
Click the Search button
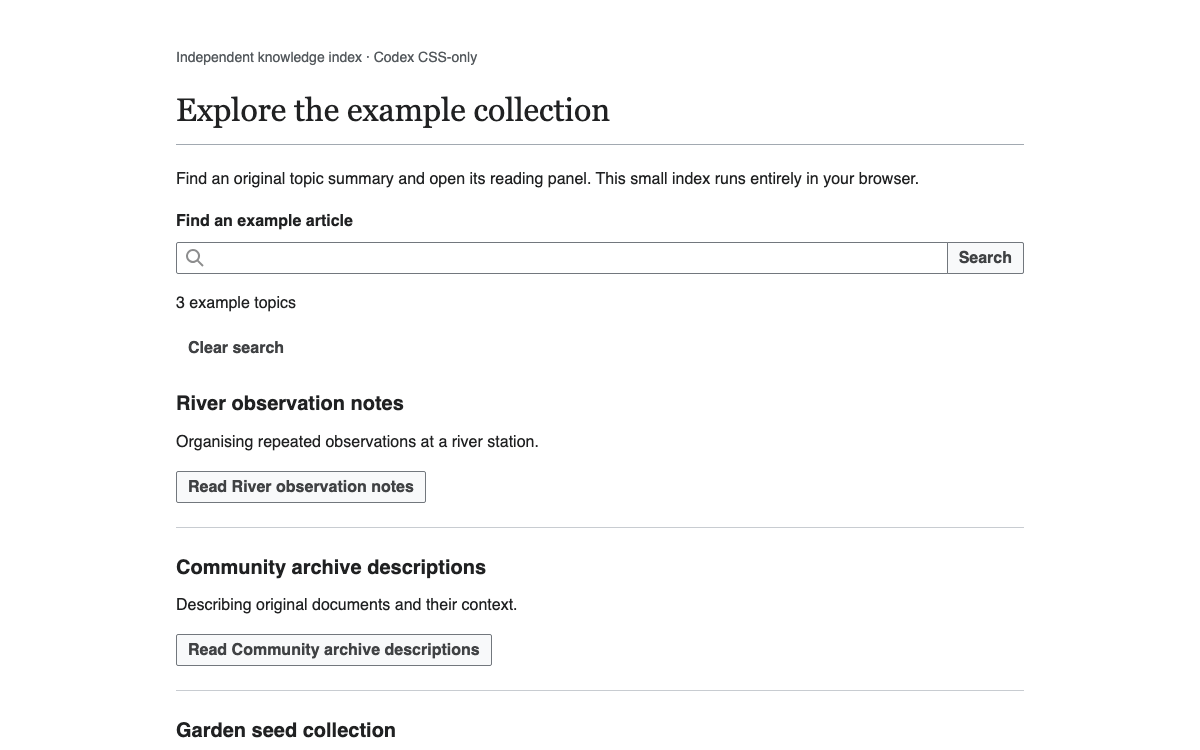click(x=985, y=258)
